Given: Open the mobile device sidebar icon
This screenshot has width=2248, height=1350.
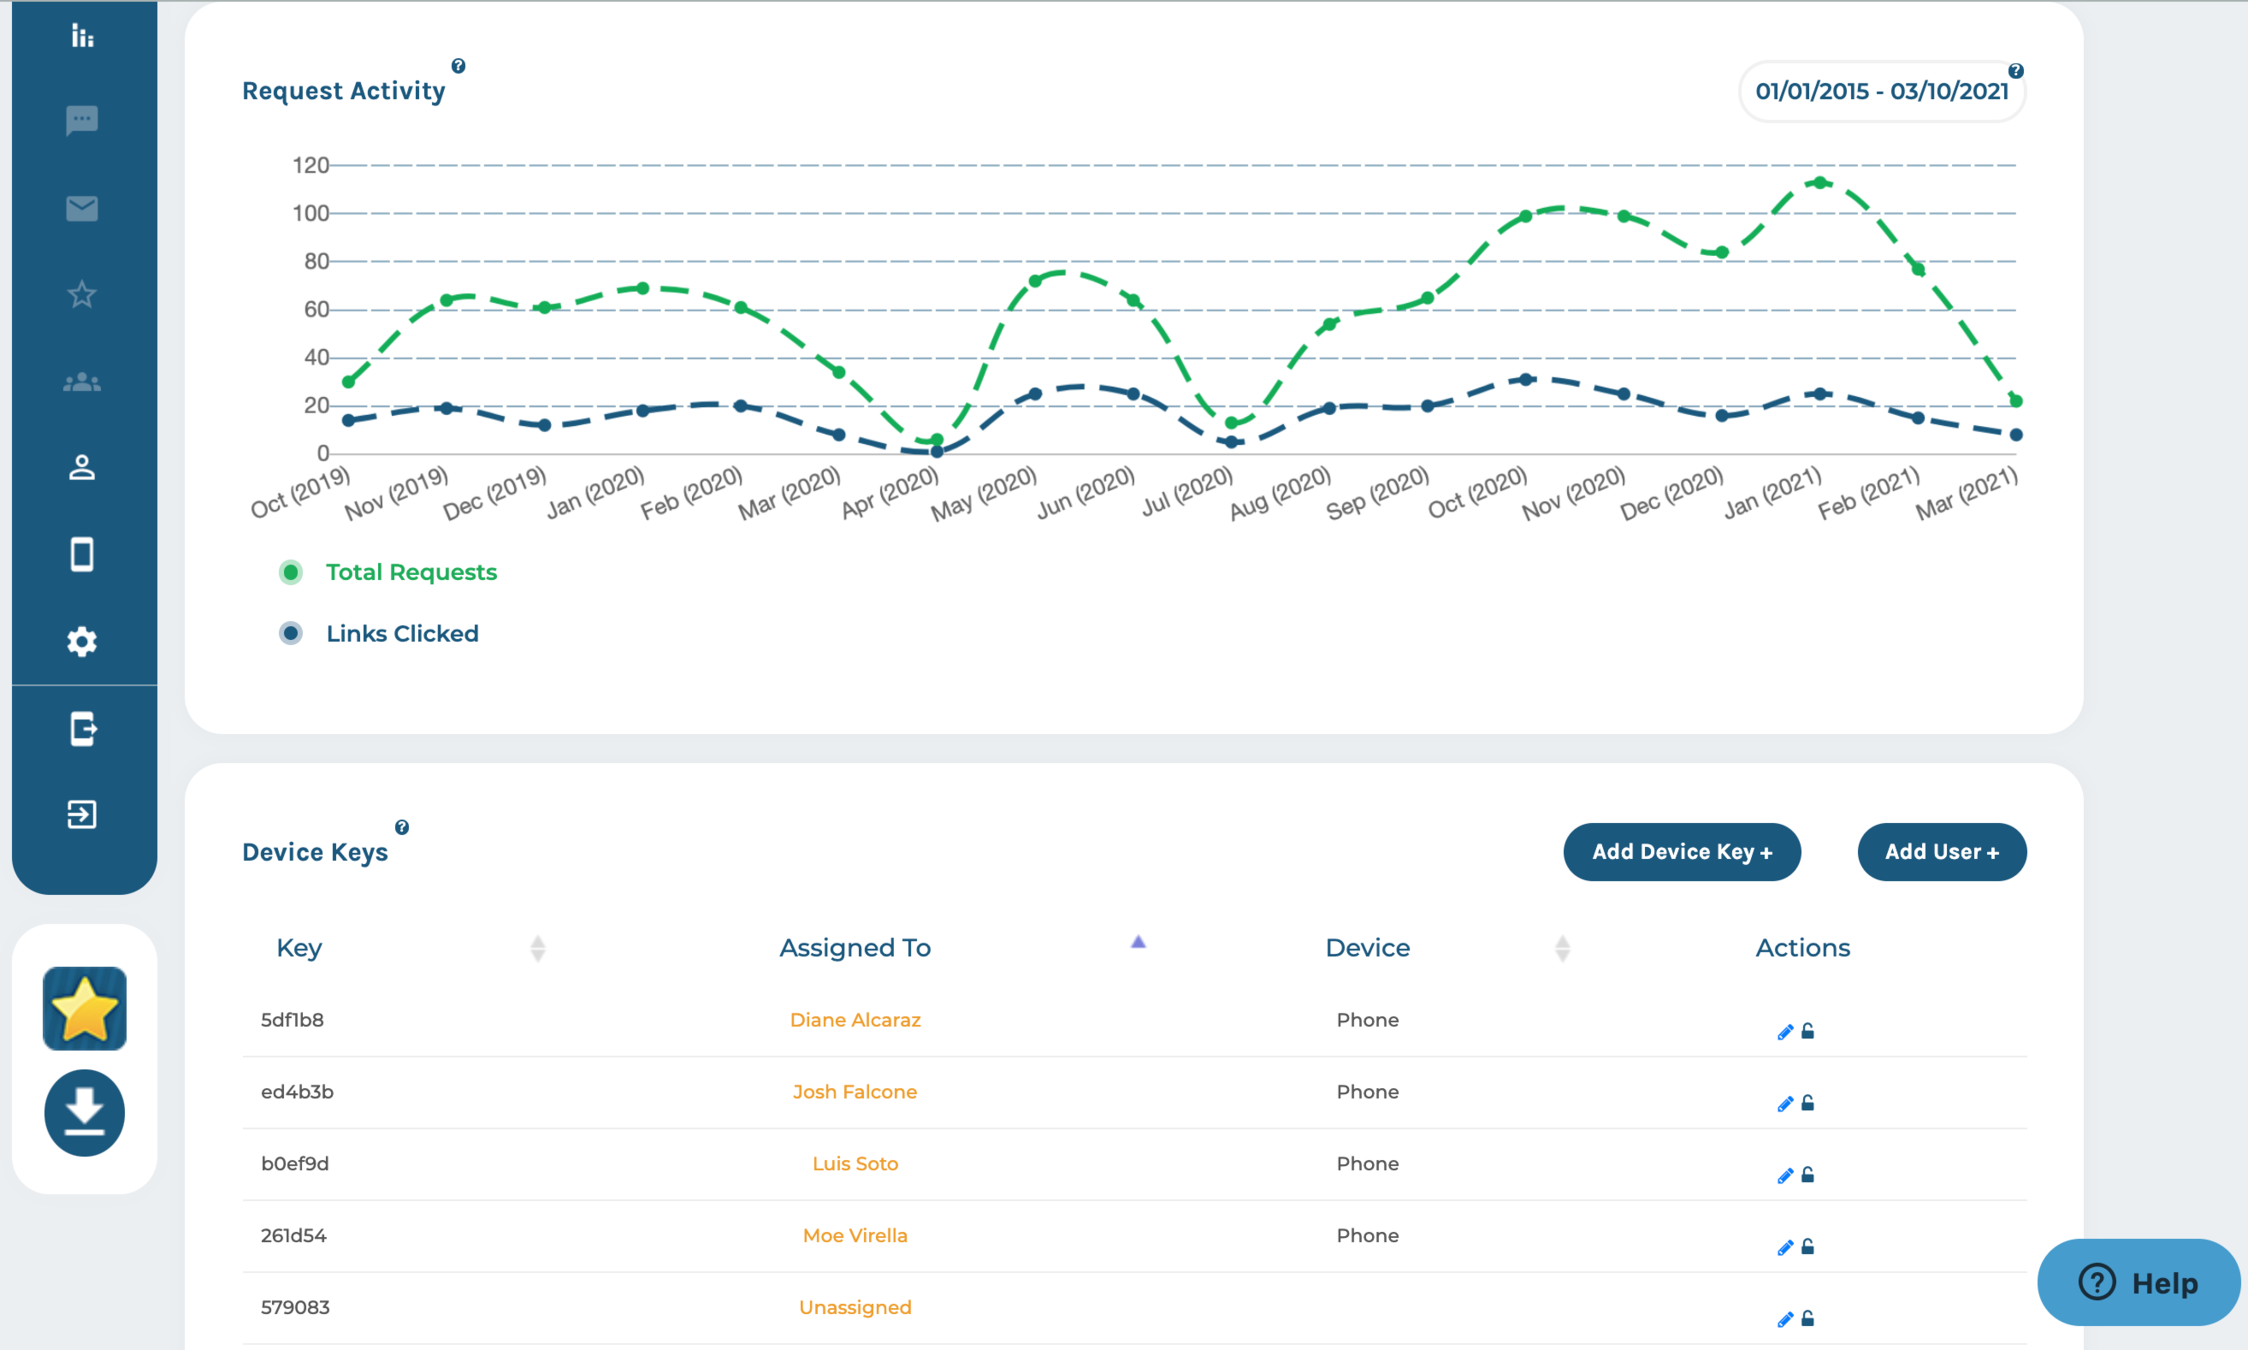Looking at the screenshot, I should [x=82, y=554].
